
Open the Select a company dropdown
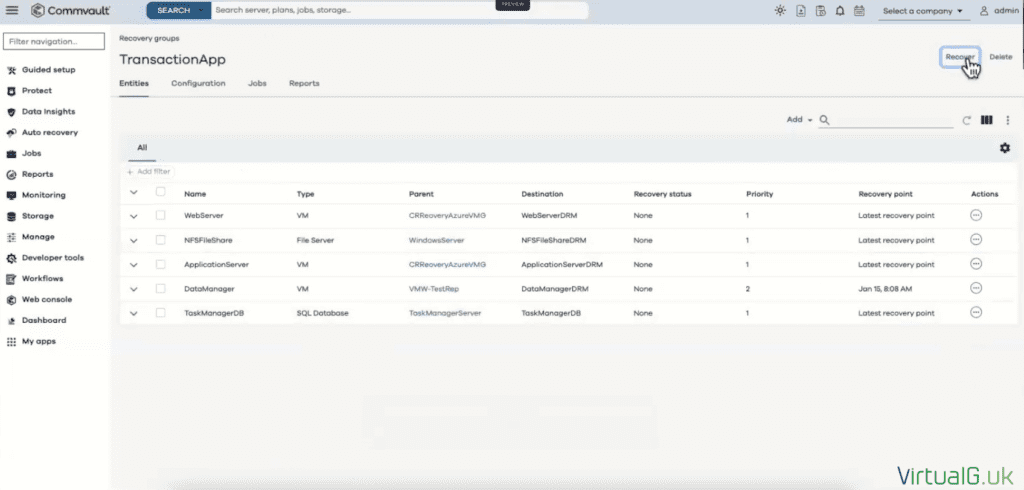coord(923,11)
